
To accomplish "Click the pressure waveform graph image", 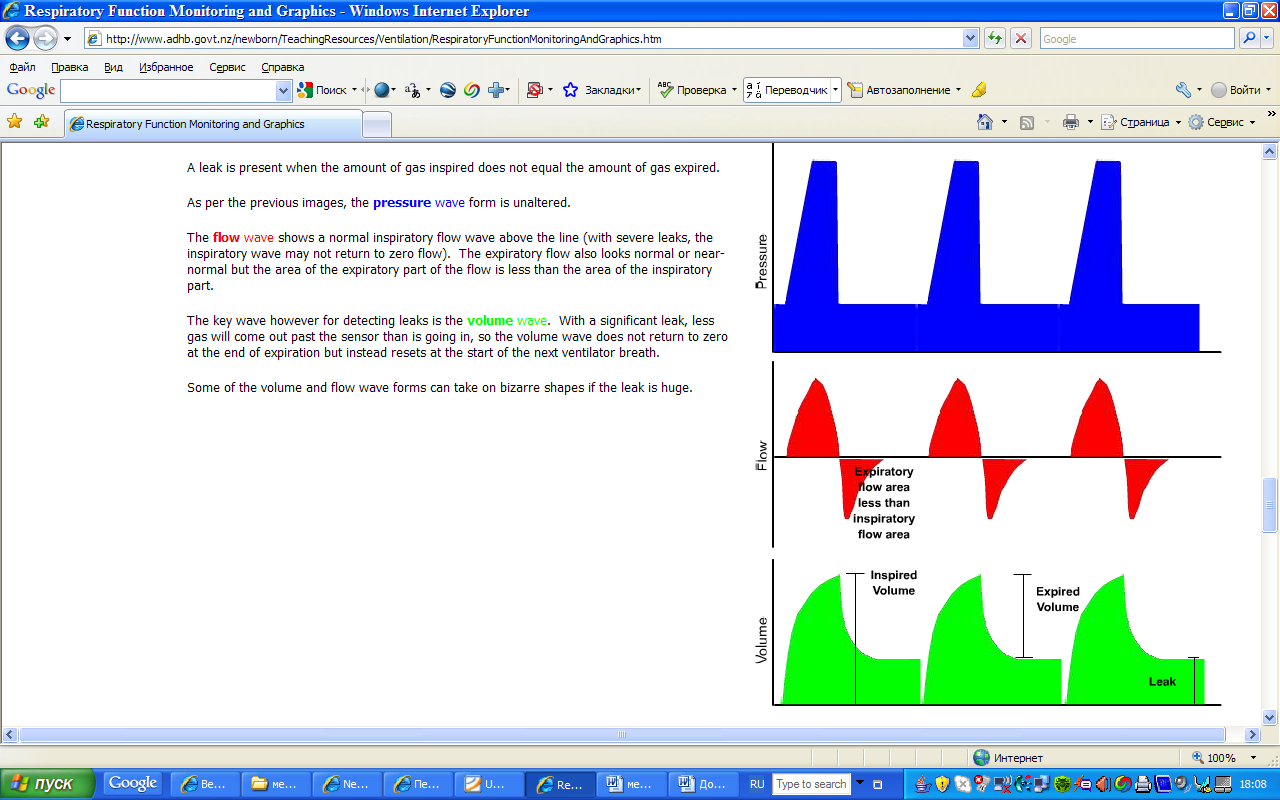I will coord(990,250).
